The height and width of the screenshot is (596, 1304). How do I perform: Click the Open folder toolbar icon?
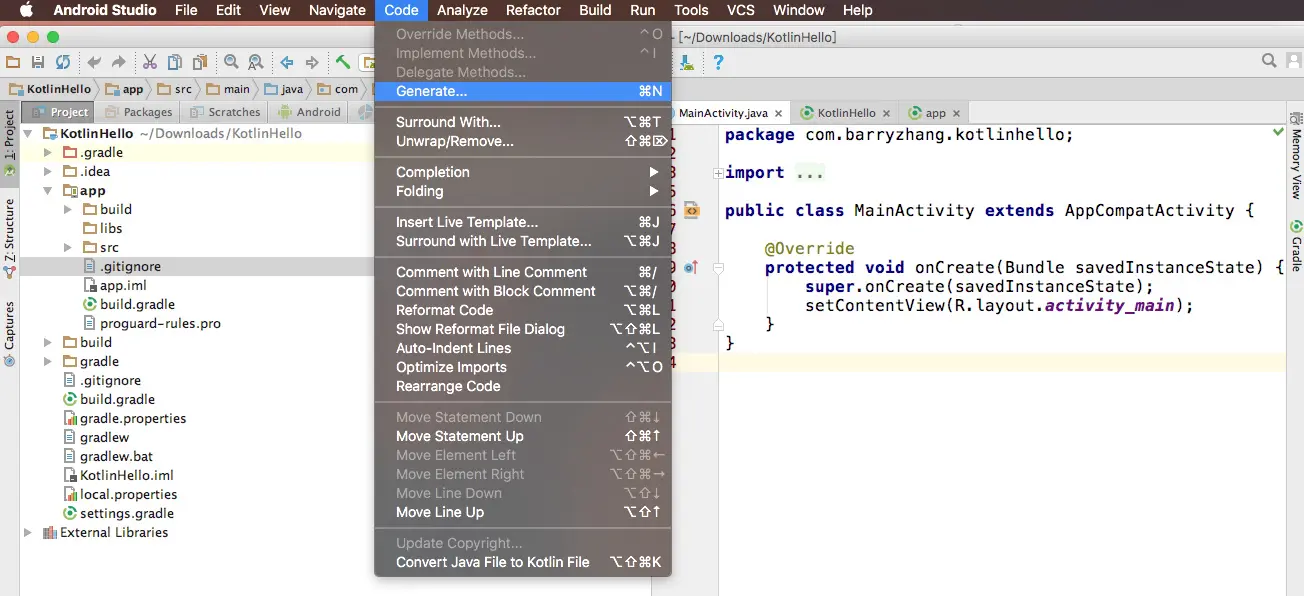(13, 62)
